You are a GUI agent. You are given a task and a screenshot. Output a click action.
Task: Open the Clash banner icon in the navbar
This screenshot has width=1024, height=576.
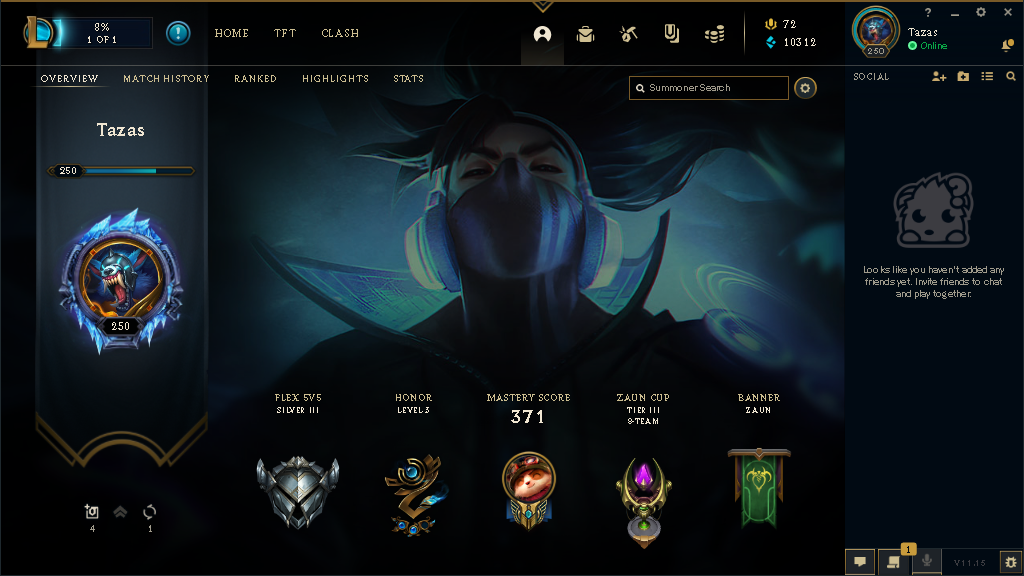[x=671, y=33]
